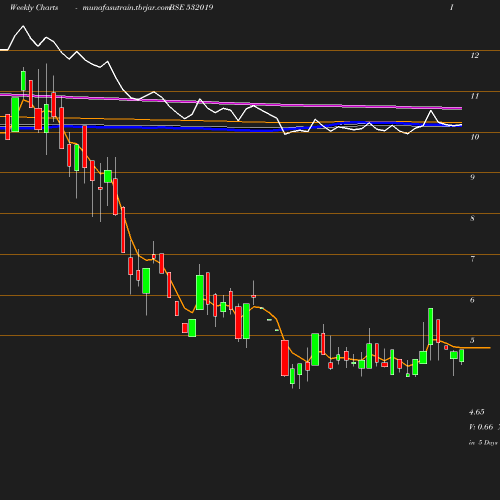Viewport: 500px width, 500px height.
Task: Click the price axis label '6'
Action: (x=472, y=300)
